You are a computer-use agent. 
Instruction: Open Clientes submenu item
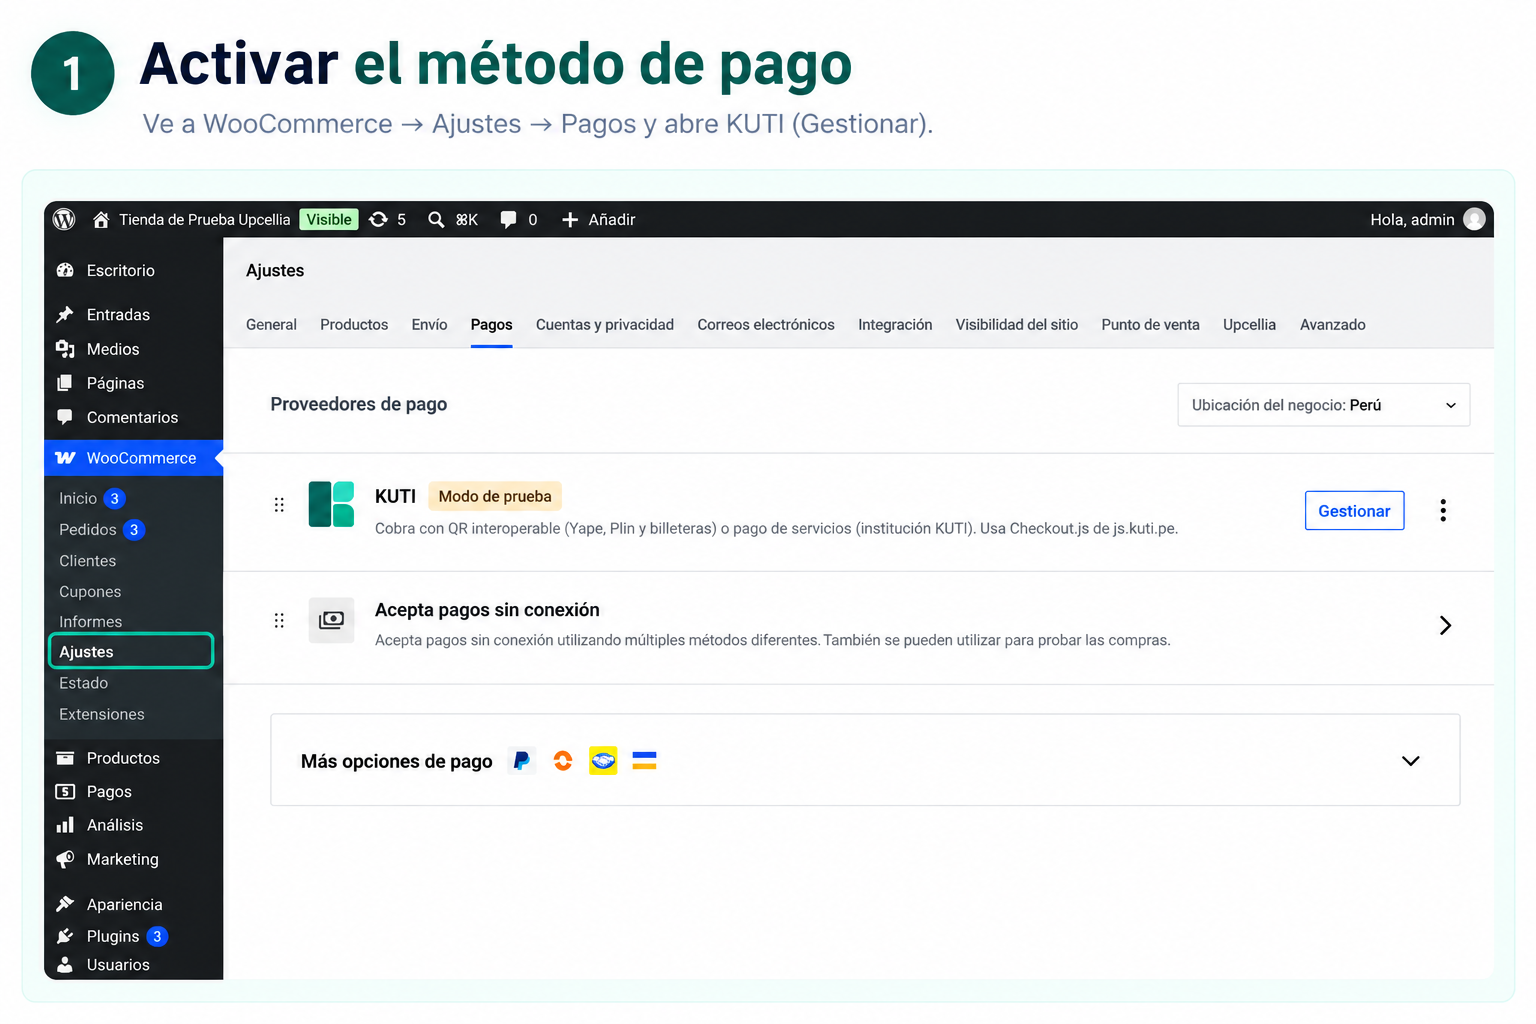(x=87, y=561)
